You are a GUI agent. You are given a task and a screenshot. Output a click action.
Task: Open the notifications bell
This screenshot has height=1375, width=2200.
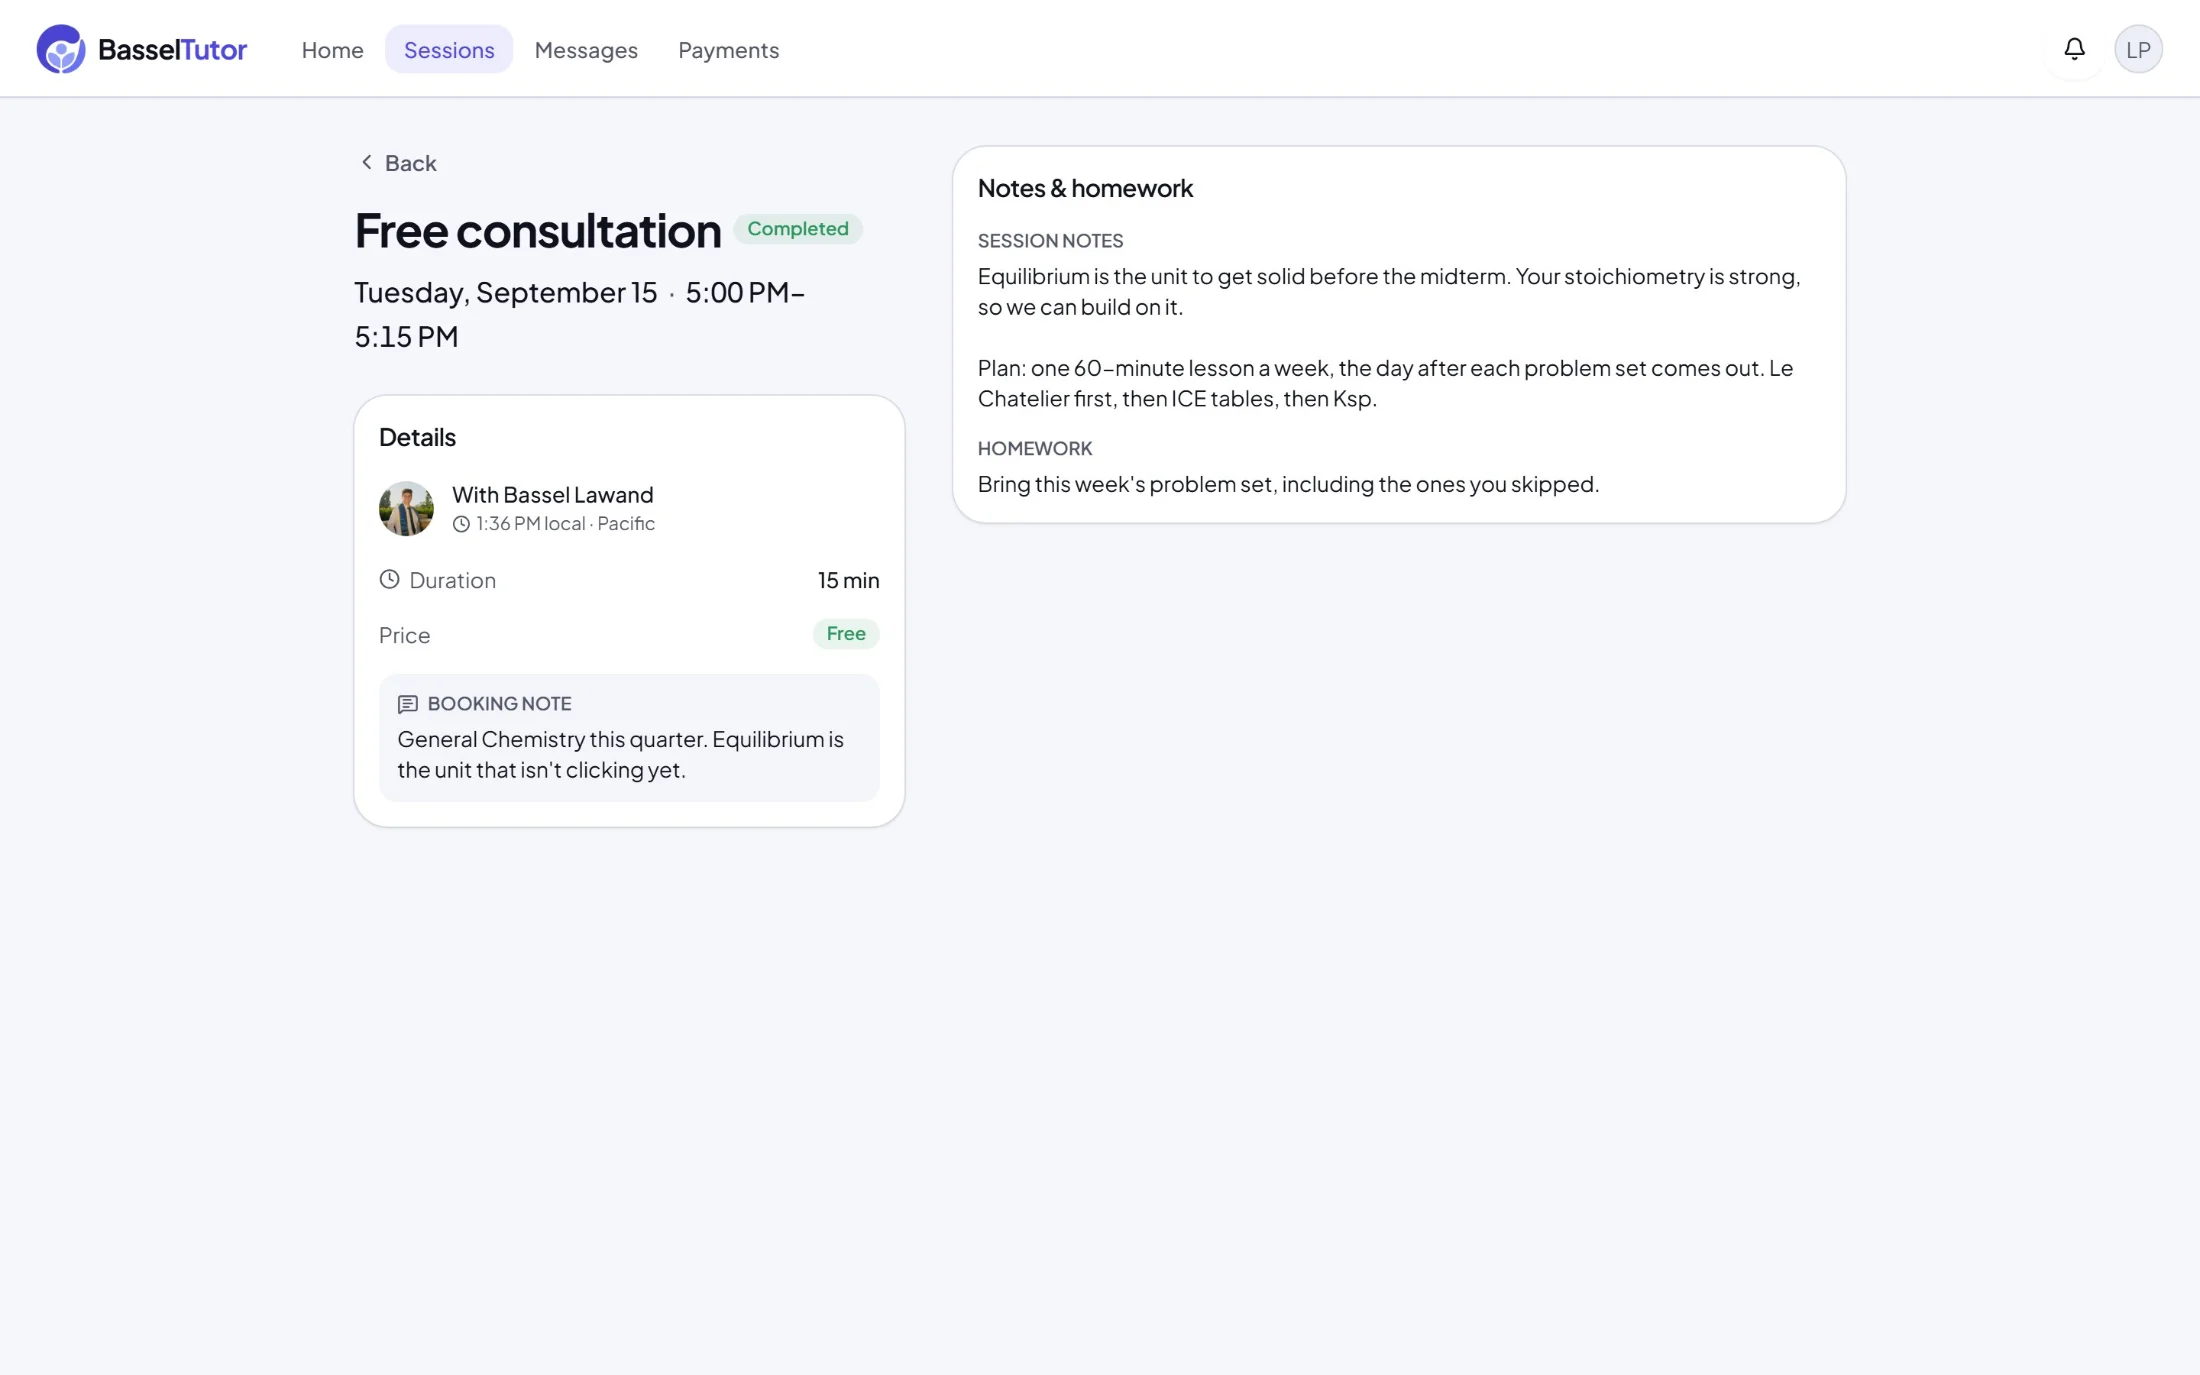(2074, 49)
